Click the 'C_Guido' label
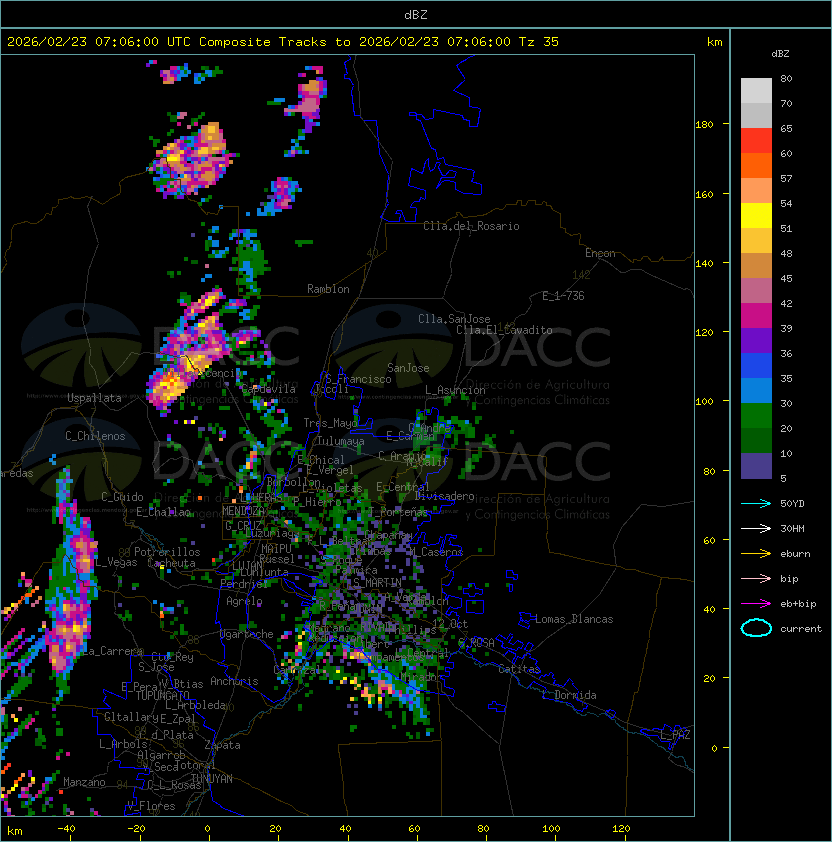Viewport: 832px width, 842px height. [122, 497]
